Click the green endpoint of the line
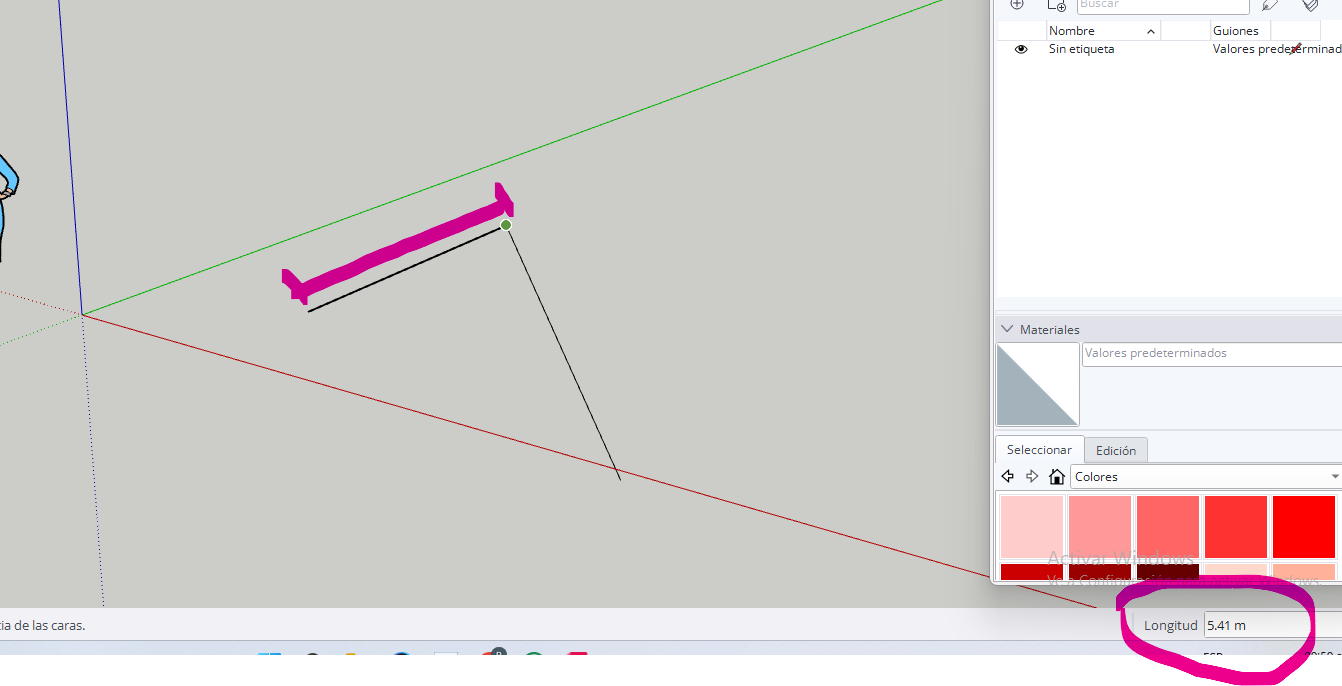Viewport: 1342px width, 686px height. click(506, 225)
